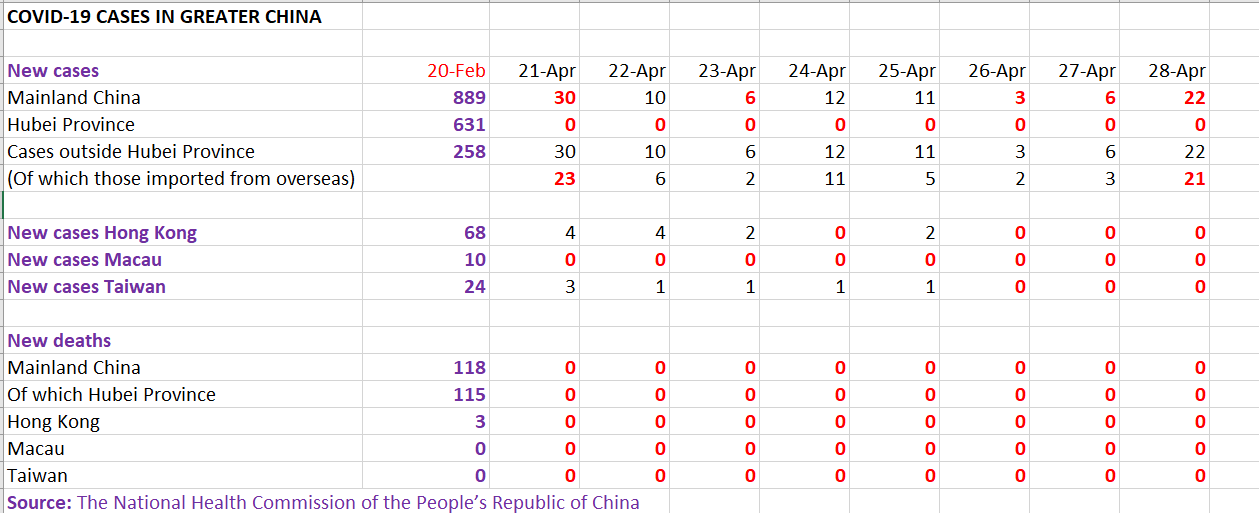Viewport: 1259px width, 513px height.
Task: Click the Hubei Province 20-Feb value 631
Action: tap(468, 125)
